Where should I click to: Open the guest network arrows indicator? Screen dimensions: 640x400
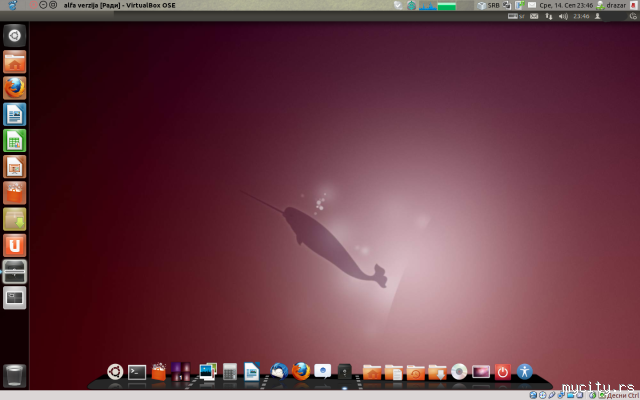549,16
